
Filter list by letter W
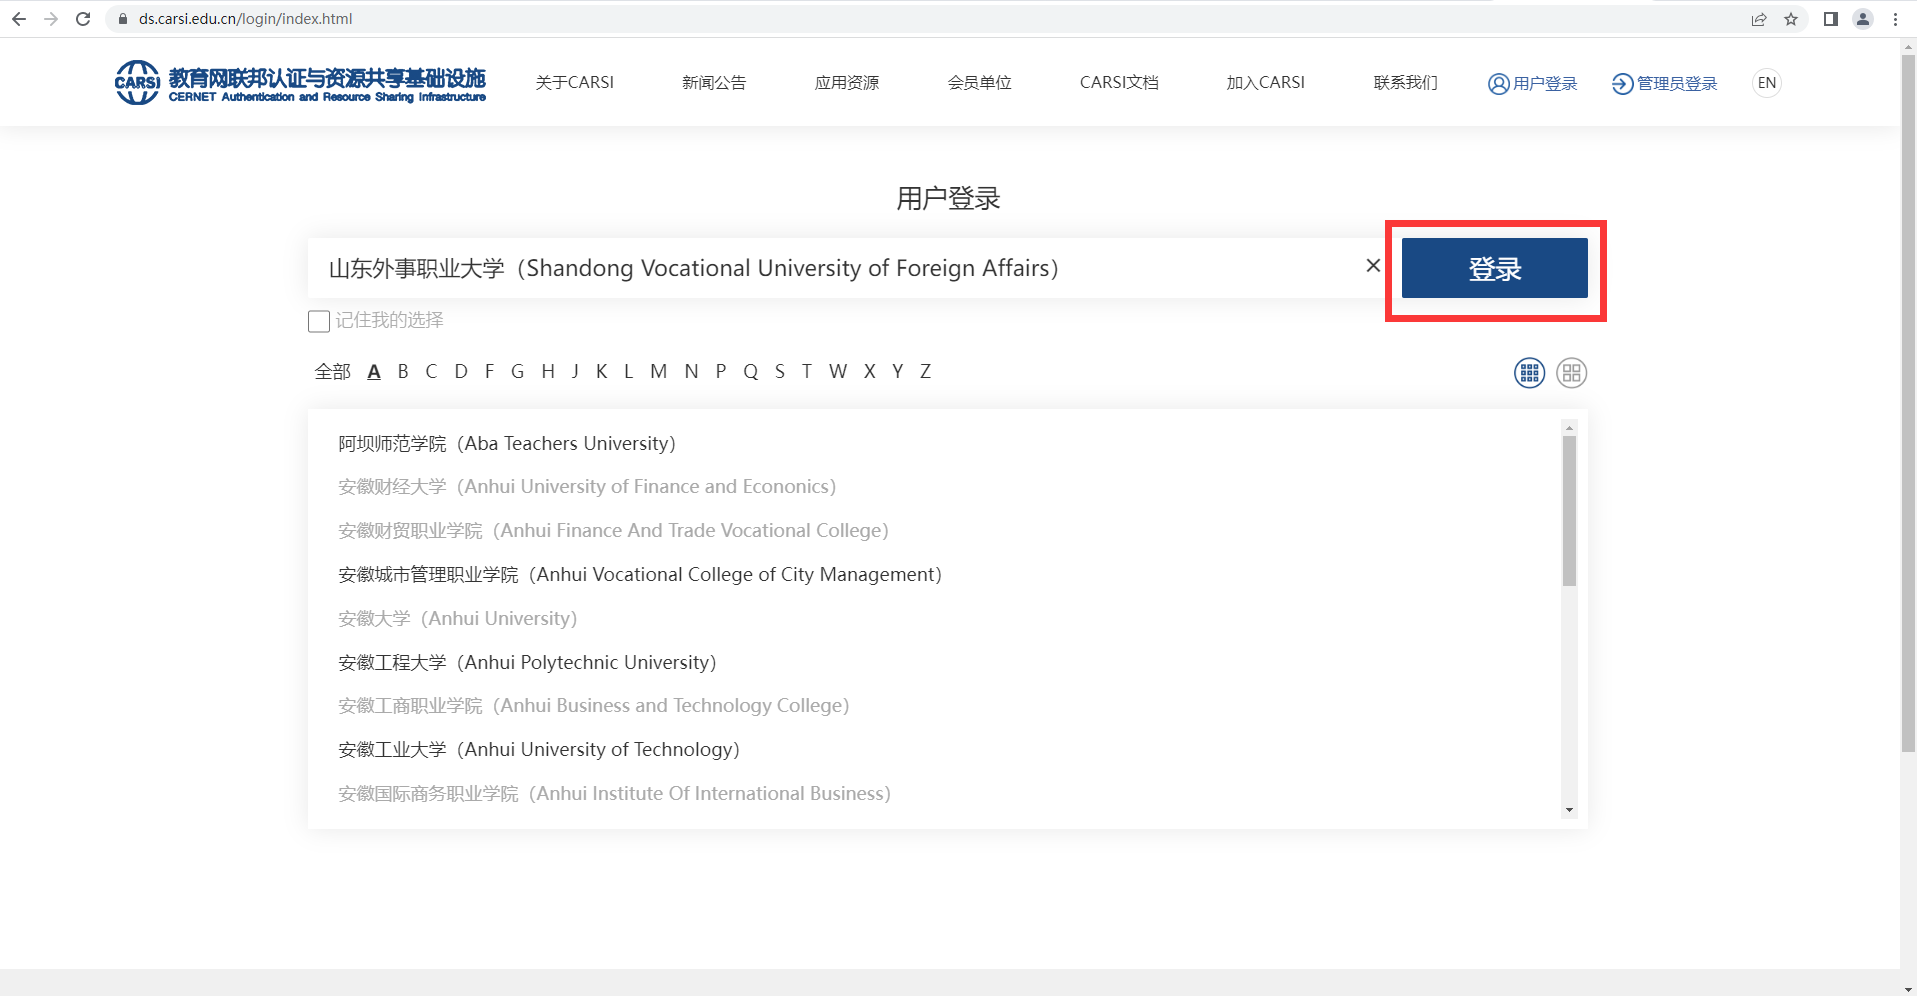tap(838, 372)
